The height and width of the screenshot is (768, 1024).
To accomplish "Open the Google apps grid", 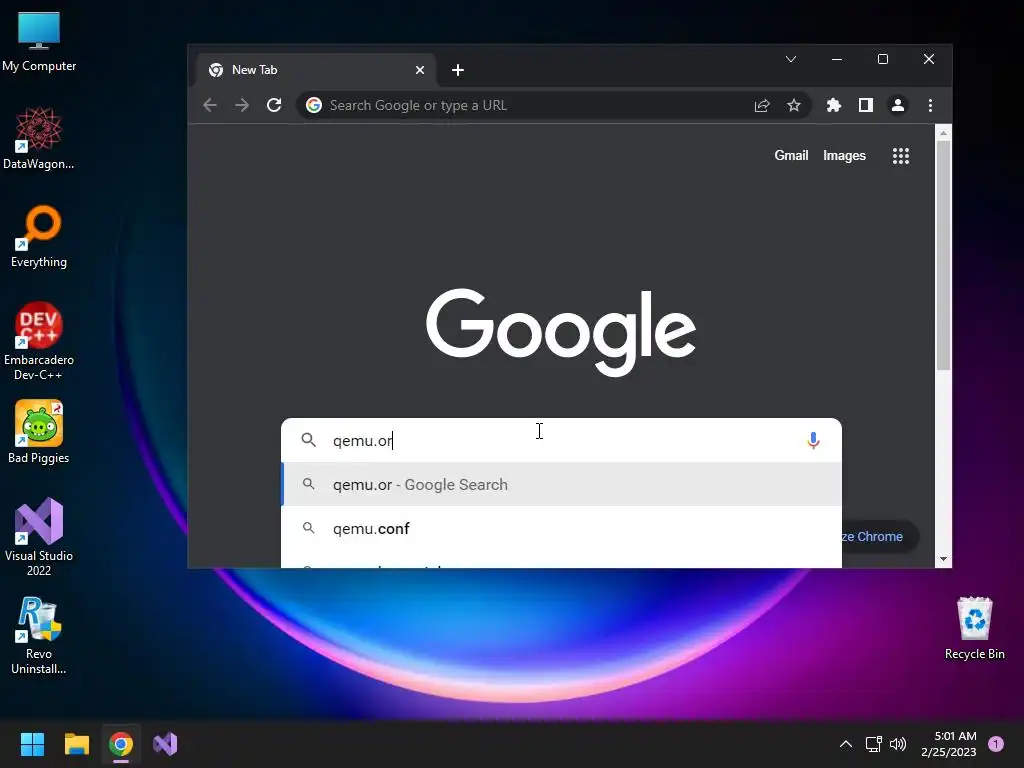I will pyautogui.click(x=901, y=155).
